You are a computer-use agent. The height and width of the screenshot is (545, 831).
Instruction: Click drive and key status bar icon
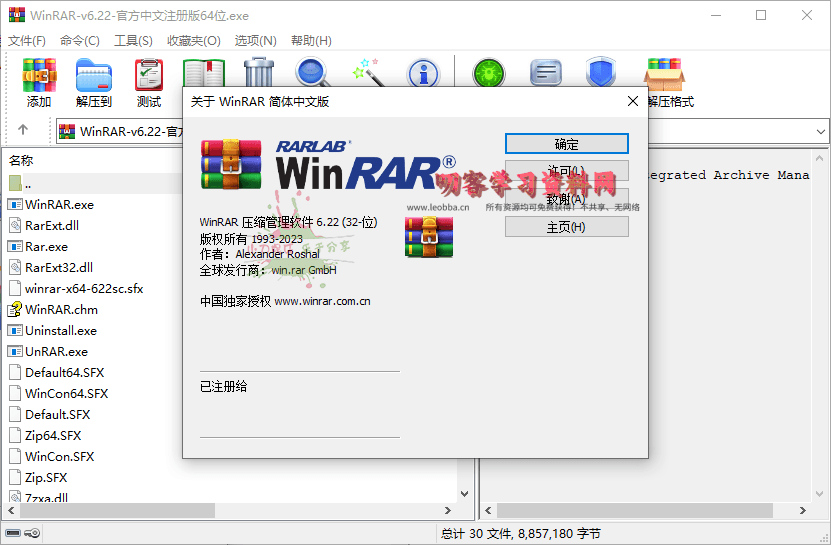pos(23,533)
